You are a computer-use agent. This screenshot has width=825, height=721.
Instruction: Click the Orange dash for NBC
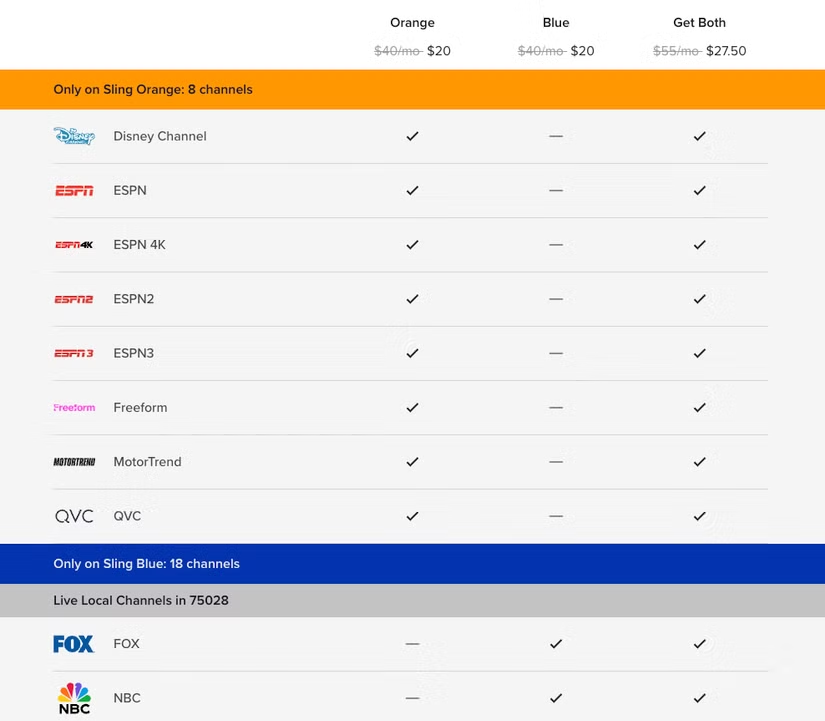click(x=412, y=698)
